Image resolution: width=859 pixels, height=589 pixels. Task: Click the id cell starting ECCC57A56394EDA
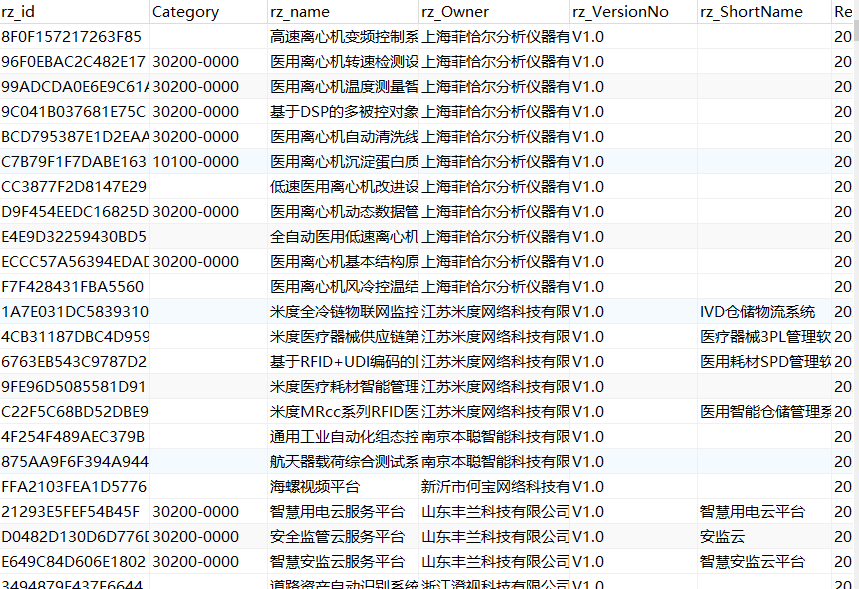(74, 262)
